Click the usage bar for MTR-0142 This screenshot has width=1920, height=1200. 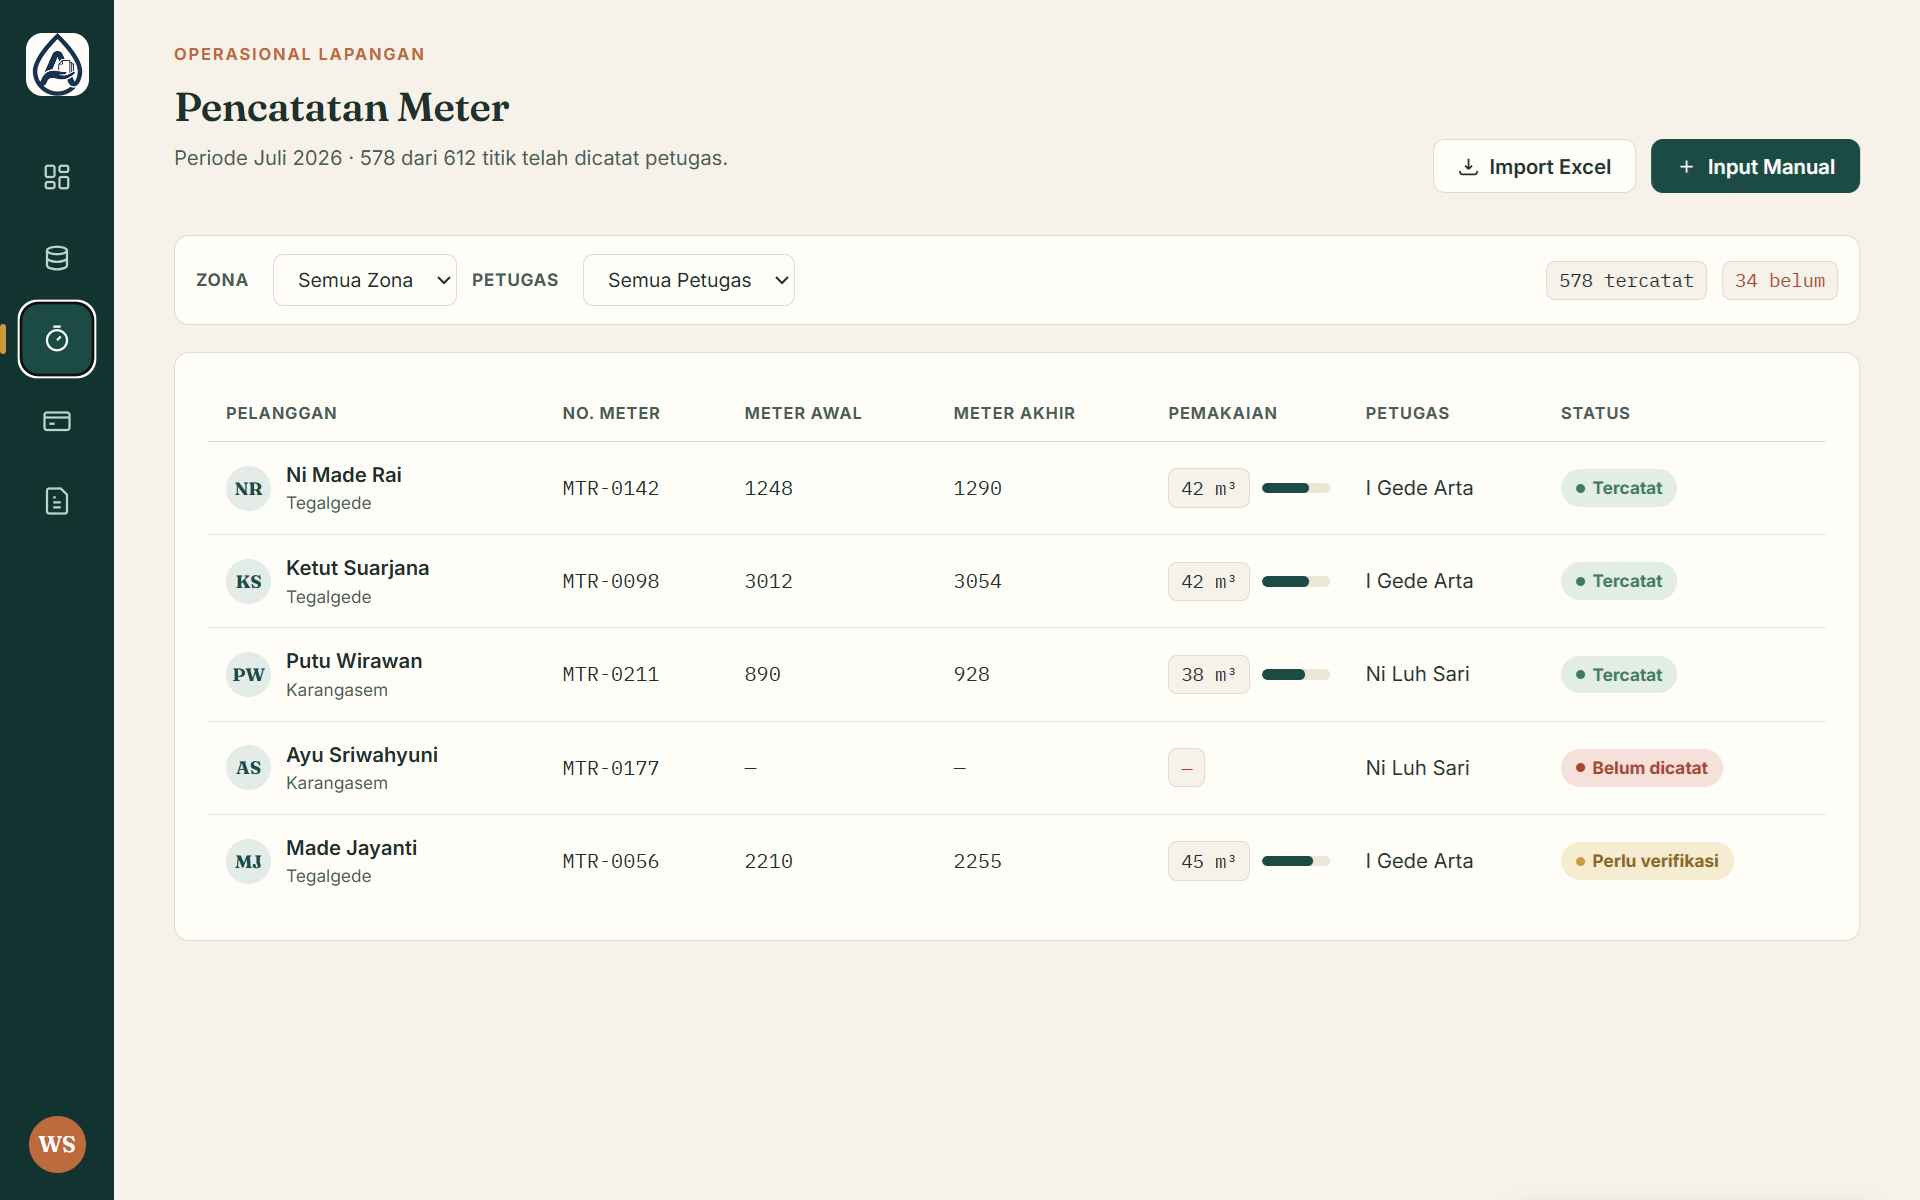tap(1296, 488)
